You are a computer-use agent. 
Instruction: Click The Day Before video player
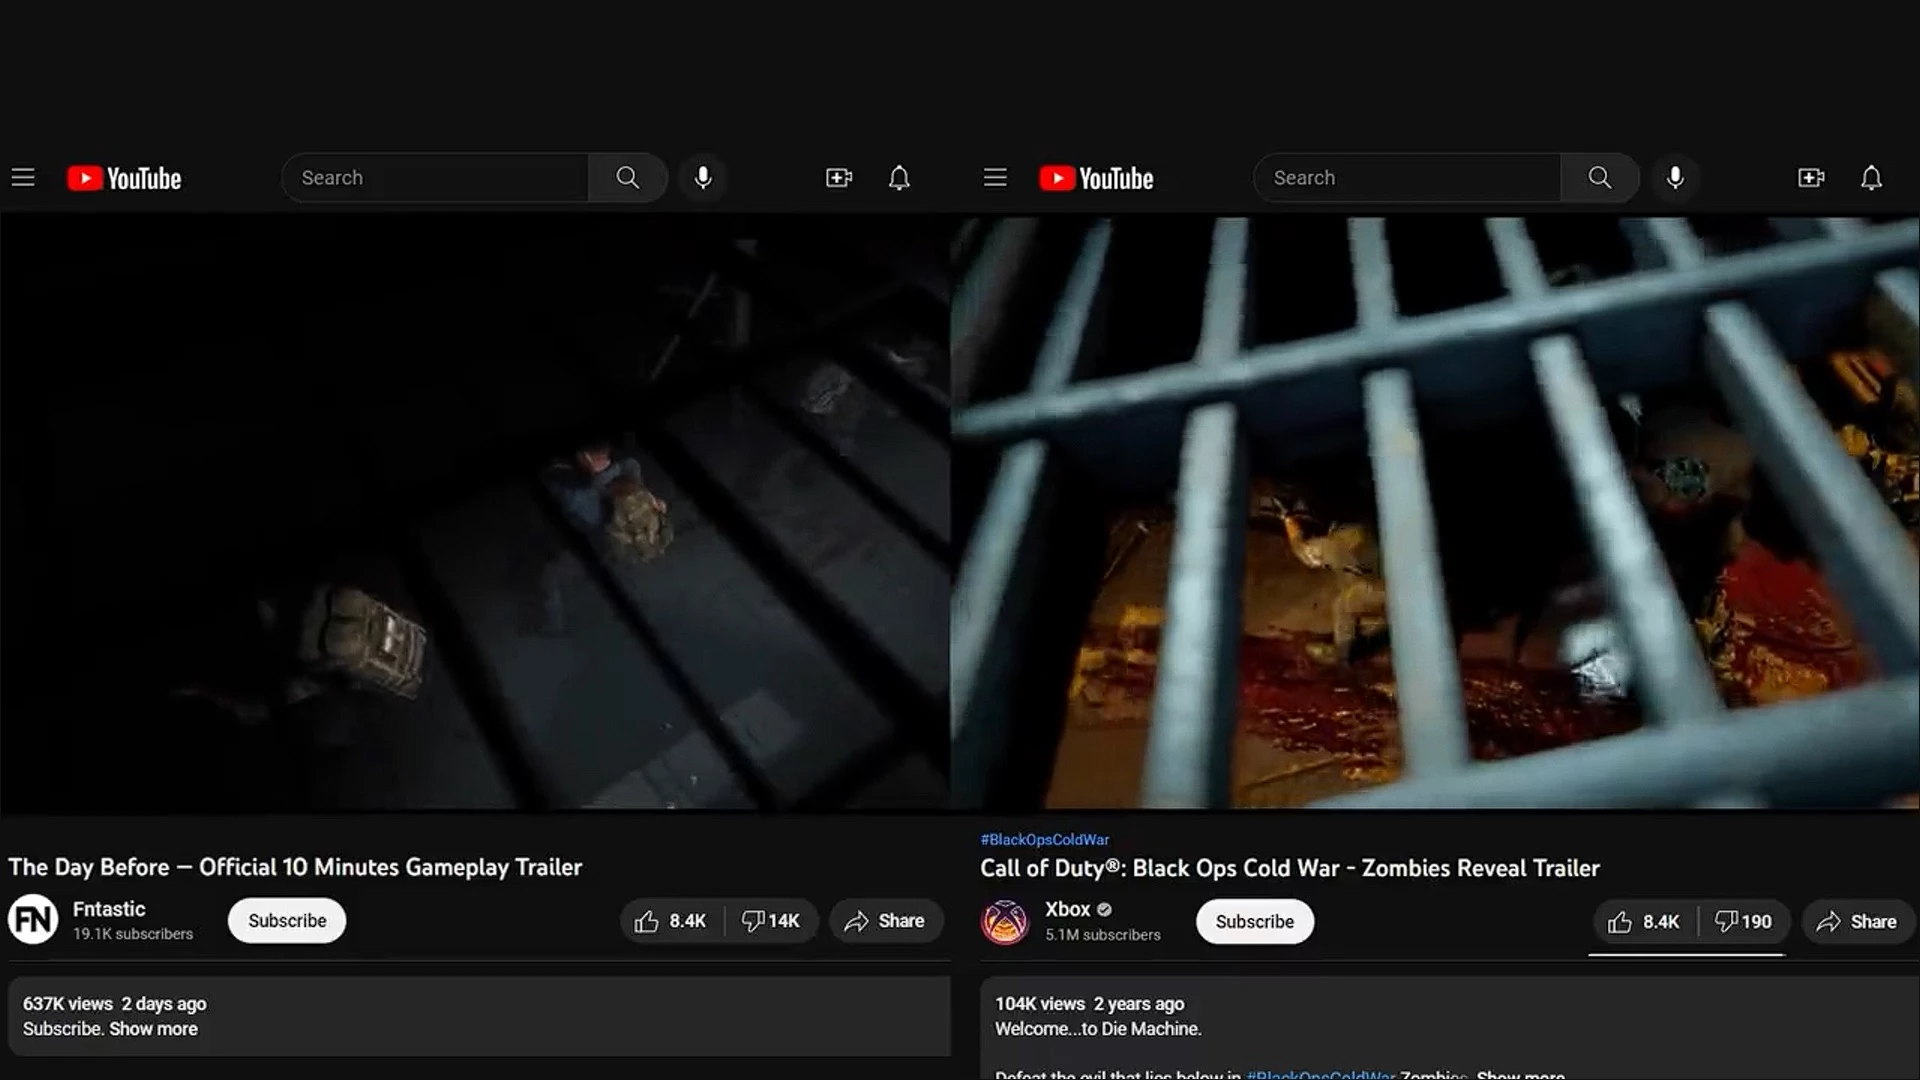[475, 513]
